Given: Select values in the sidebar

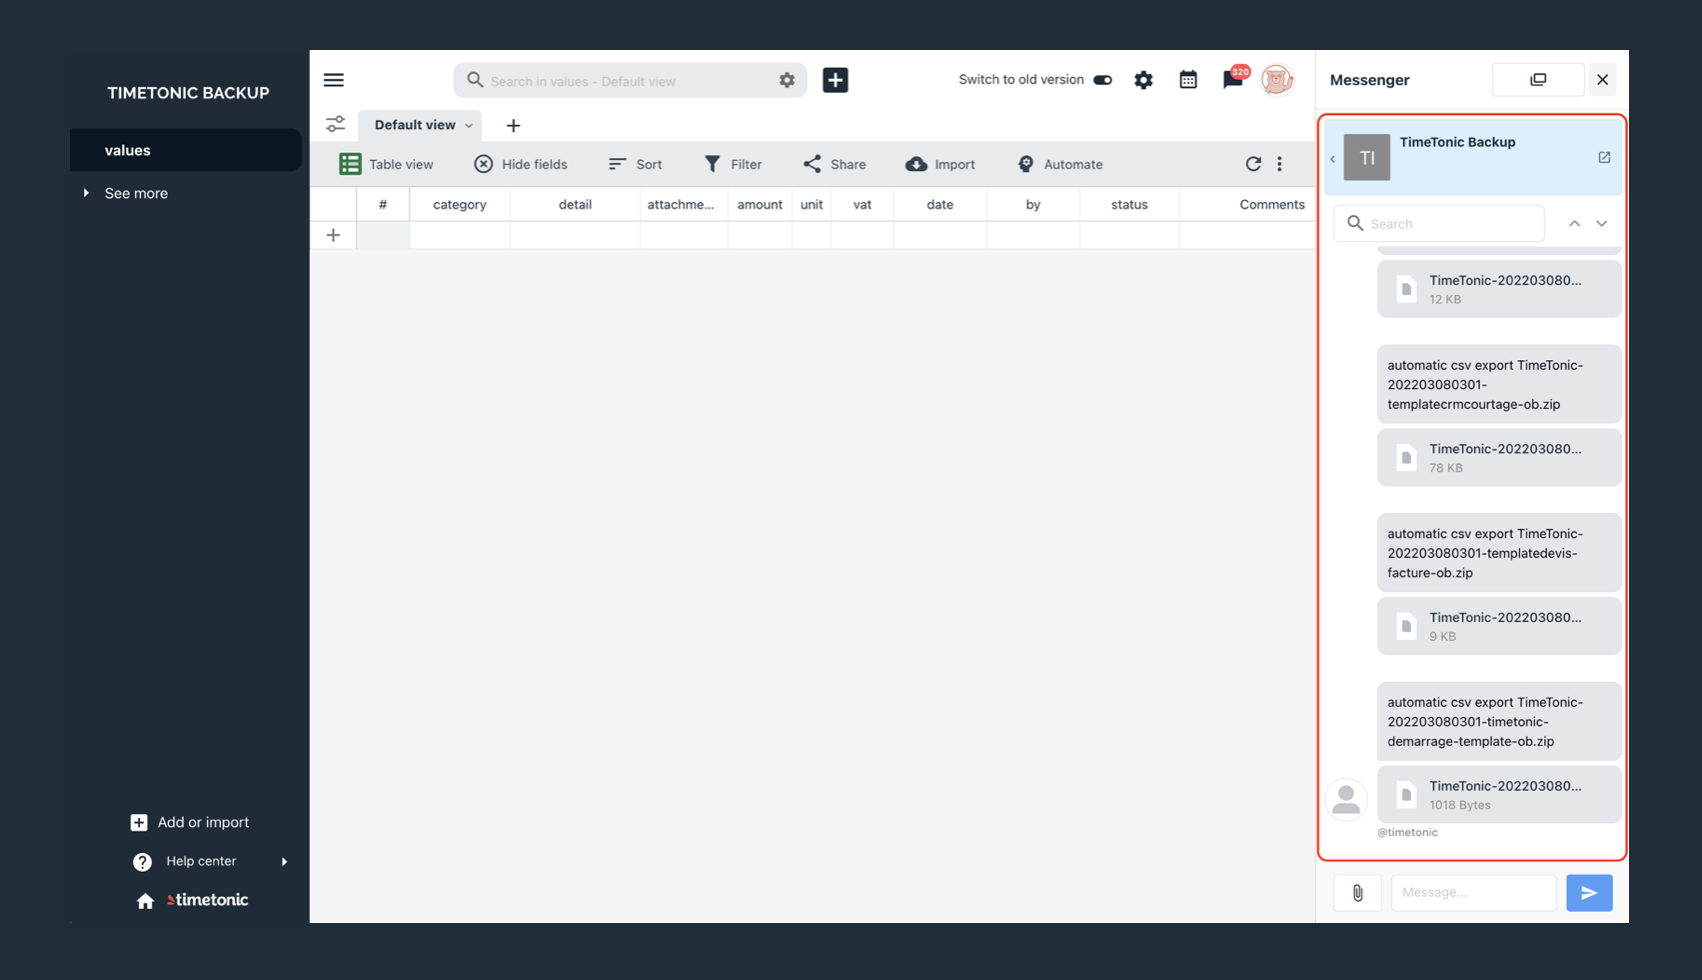Looking at the screenshot, I should point(186,150).
